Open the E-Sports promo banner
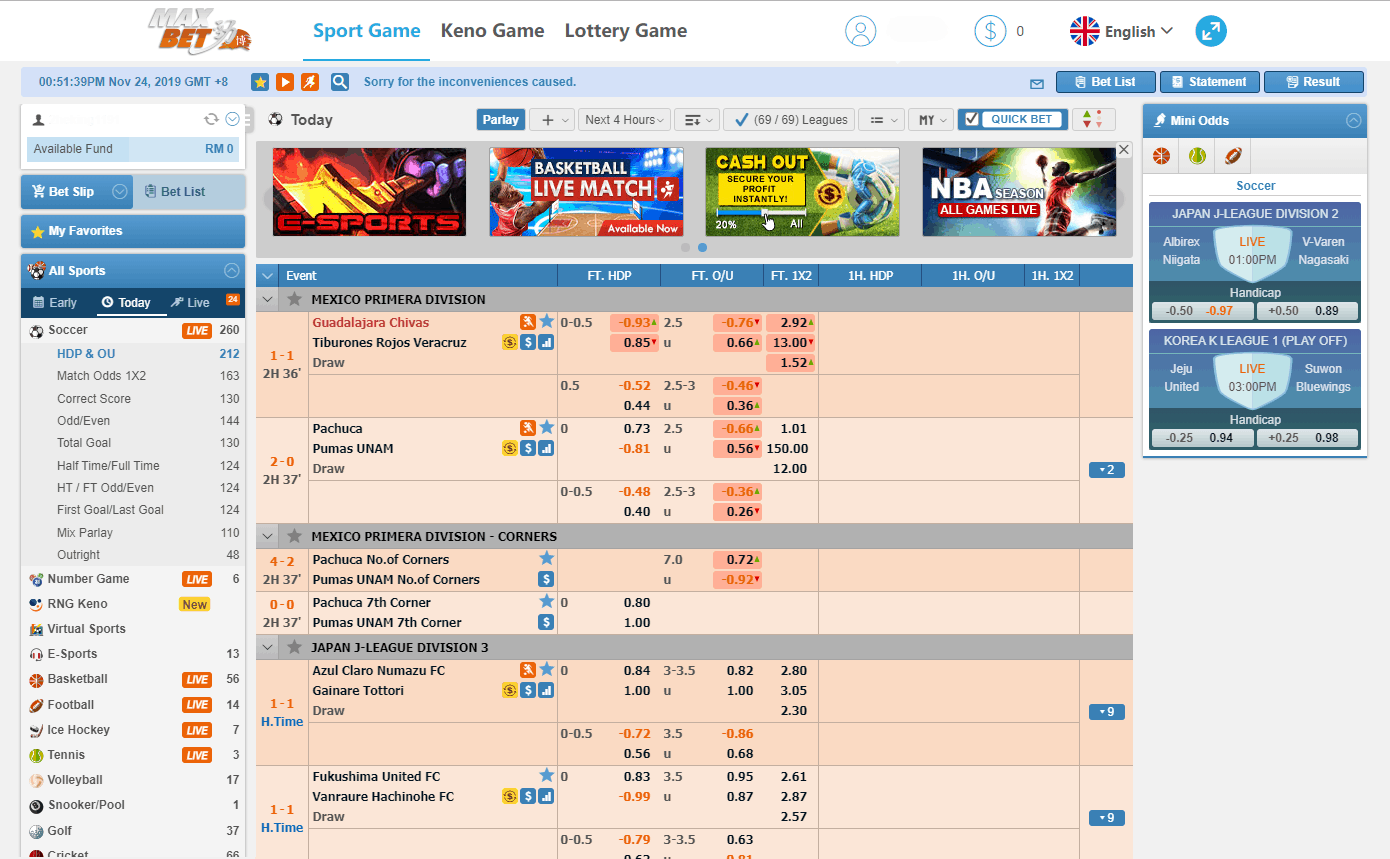The height and width of the screenshot is (859, 1390). (369, 192)
